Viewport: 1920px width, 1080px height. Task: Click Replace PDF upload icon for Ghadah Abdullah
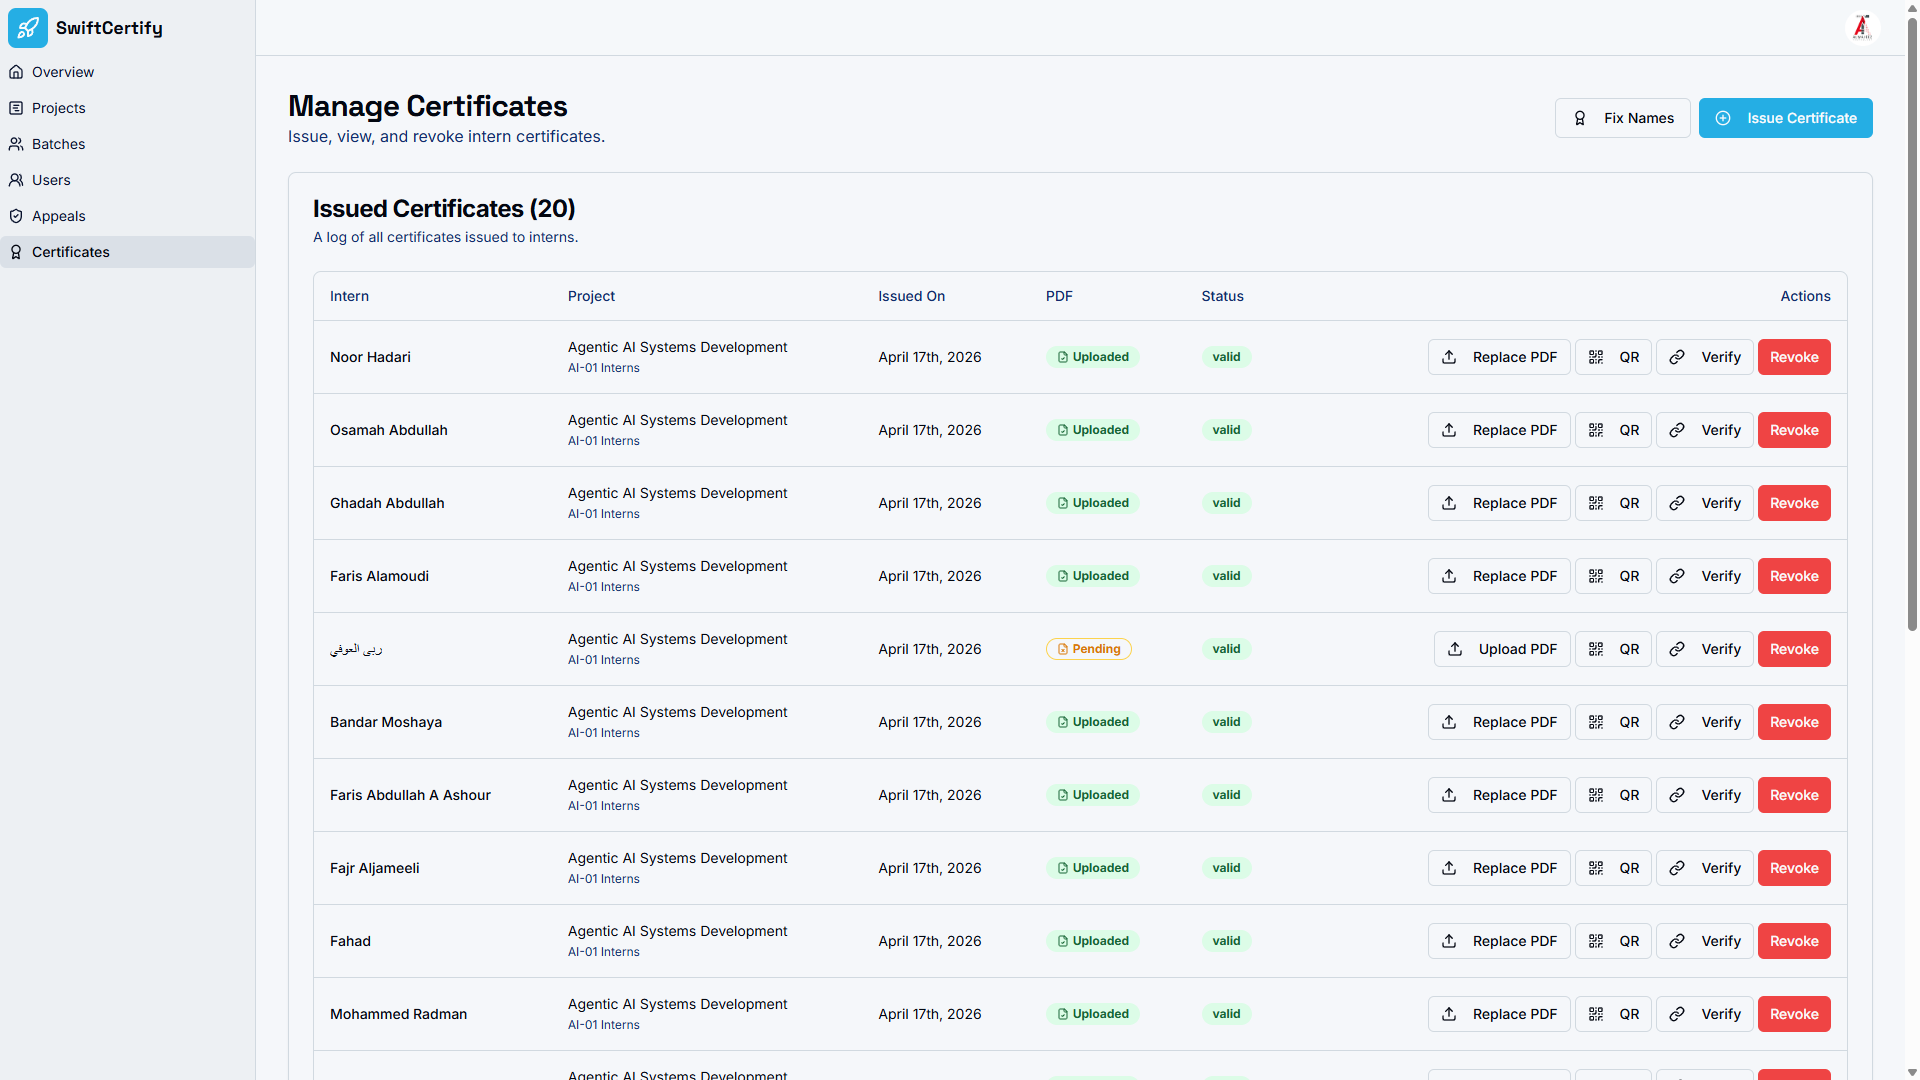1449,503
